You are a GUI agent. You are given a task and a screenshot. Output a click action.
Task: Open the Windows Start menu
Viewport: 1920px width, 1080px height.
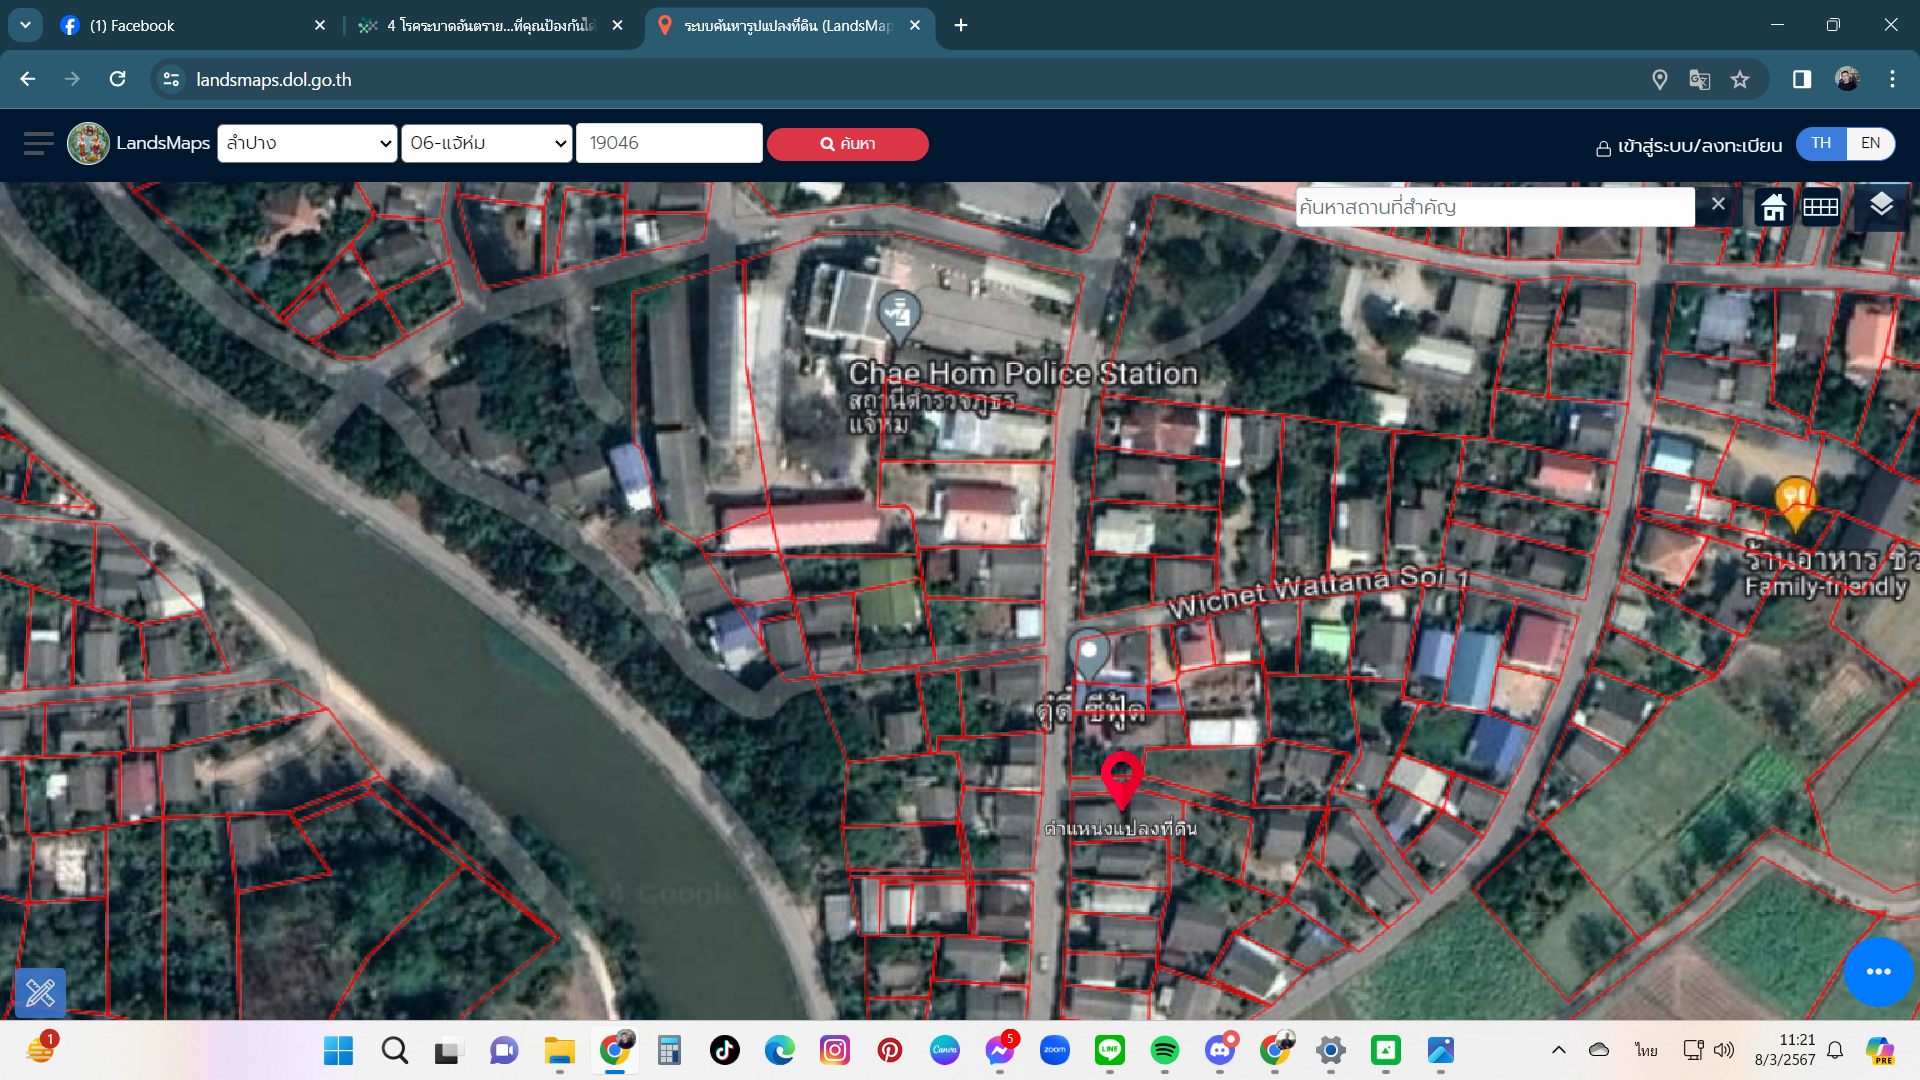click(x=338, y=1050)
